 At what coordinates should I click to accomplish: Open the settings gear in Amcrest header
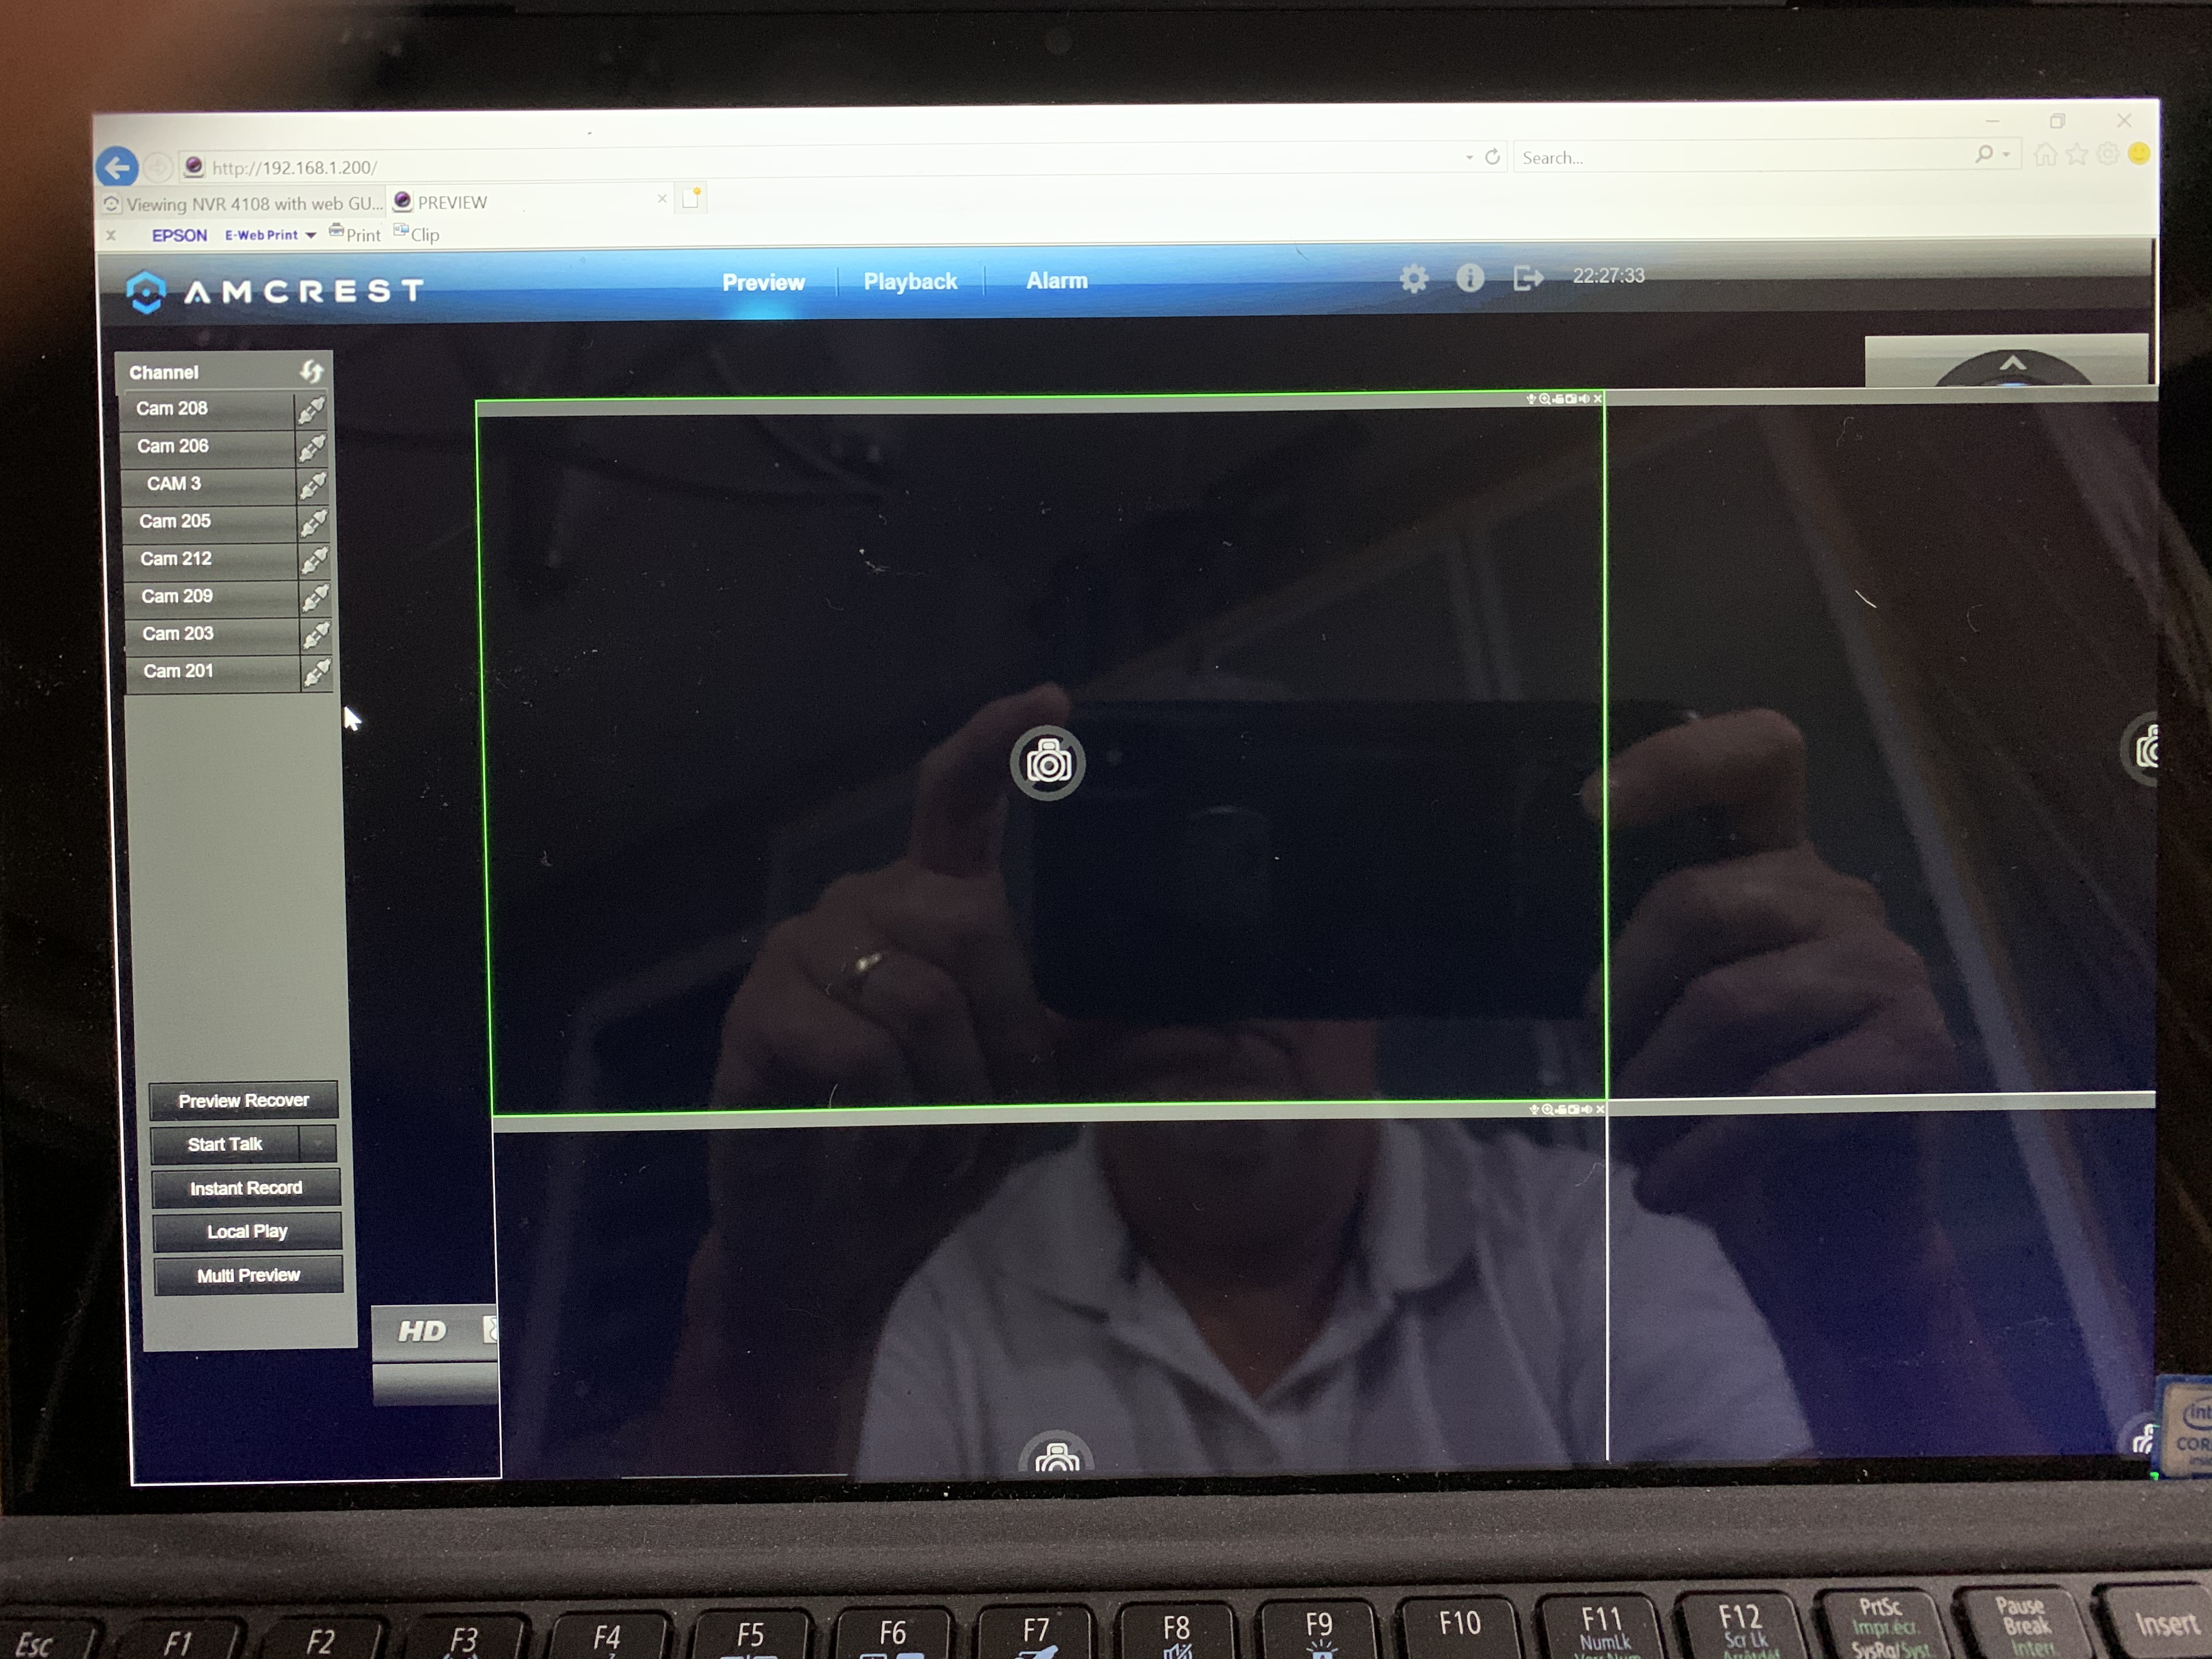coord(1413,279)
